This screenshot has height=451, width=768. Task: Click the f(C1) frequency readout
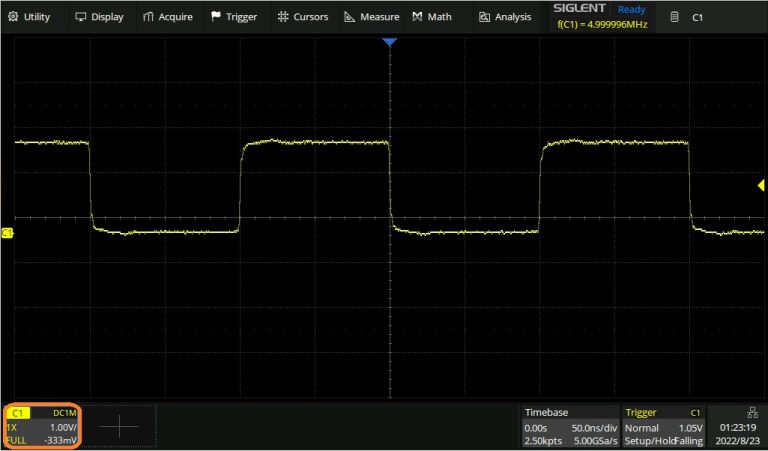tap(601, 25)
